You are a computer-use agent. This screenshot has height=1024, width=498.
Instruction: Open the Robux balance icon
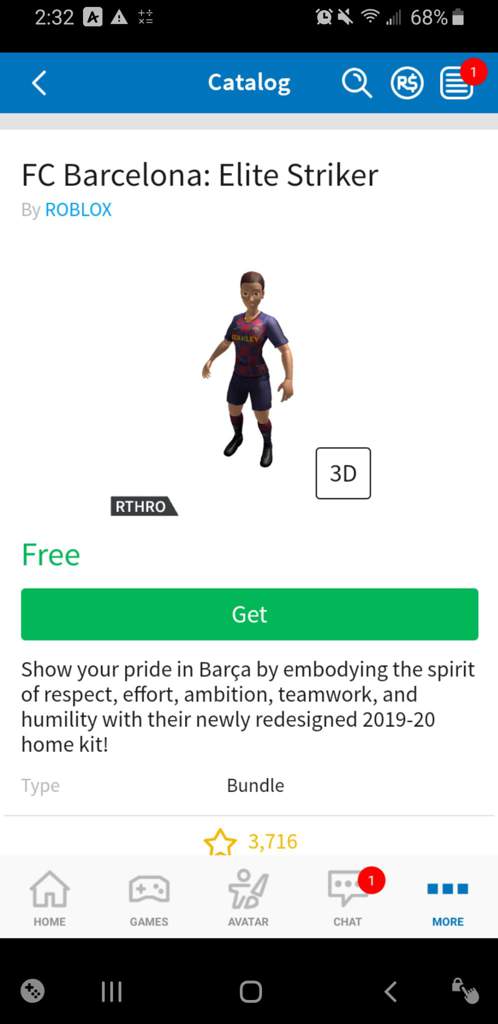[407, 83]
